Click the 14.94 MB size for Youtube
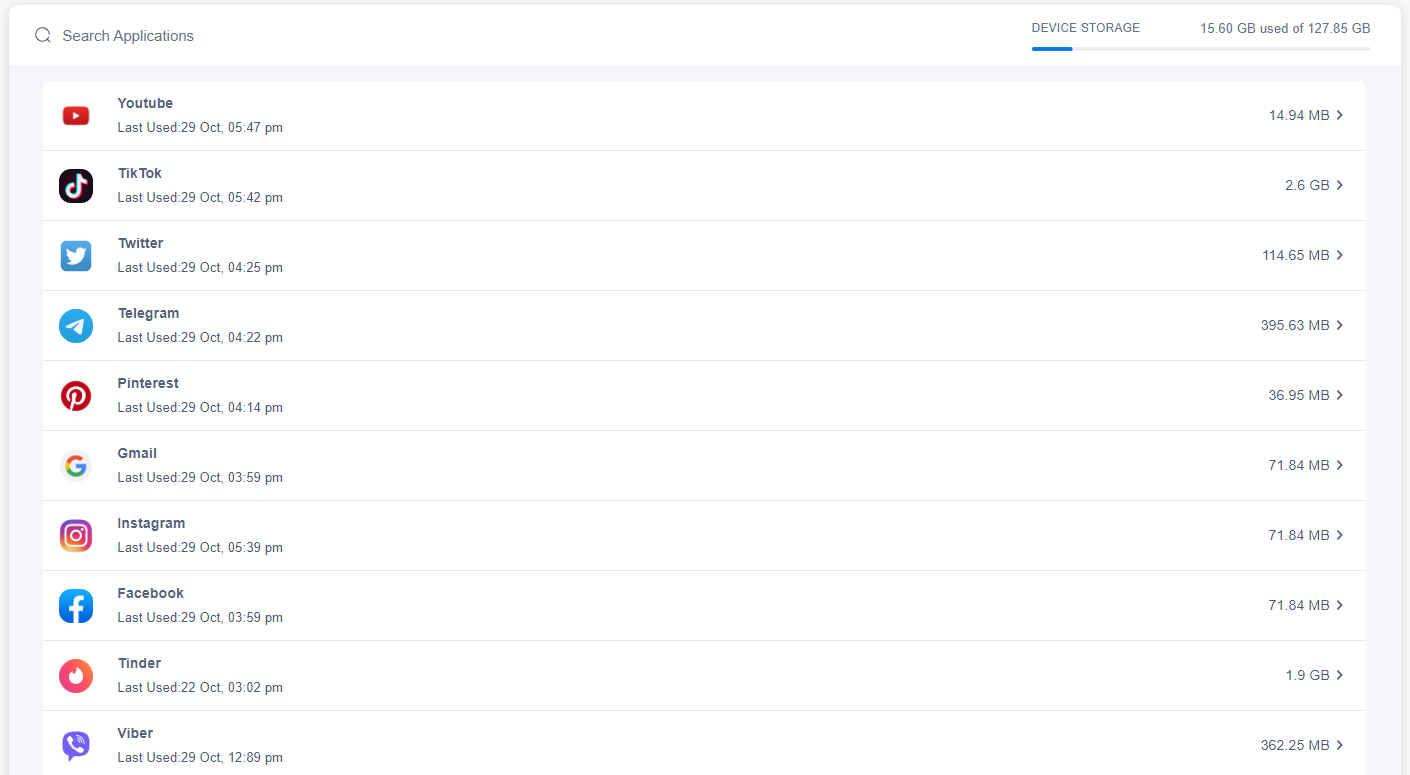This screenshot has height=775, width=1410. click(1297, 115)
